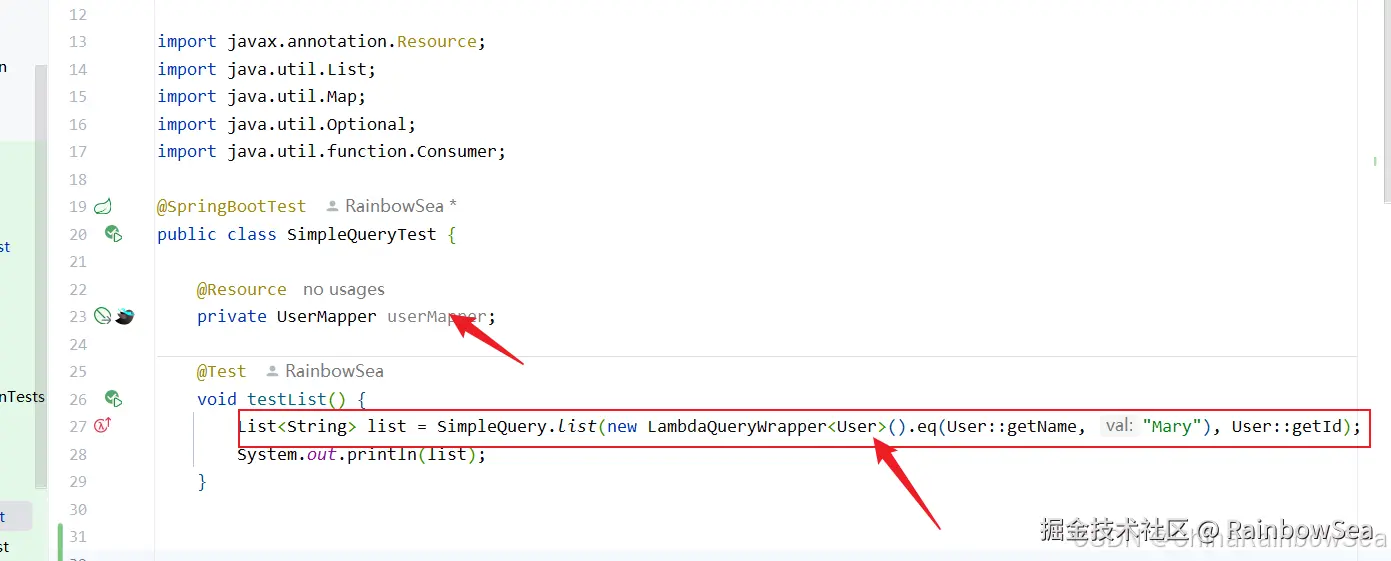Click the @Test annotation
Screen dimensions: 1391x561
(x=221, y=371)
